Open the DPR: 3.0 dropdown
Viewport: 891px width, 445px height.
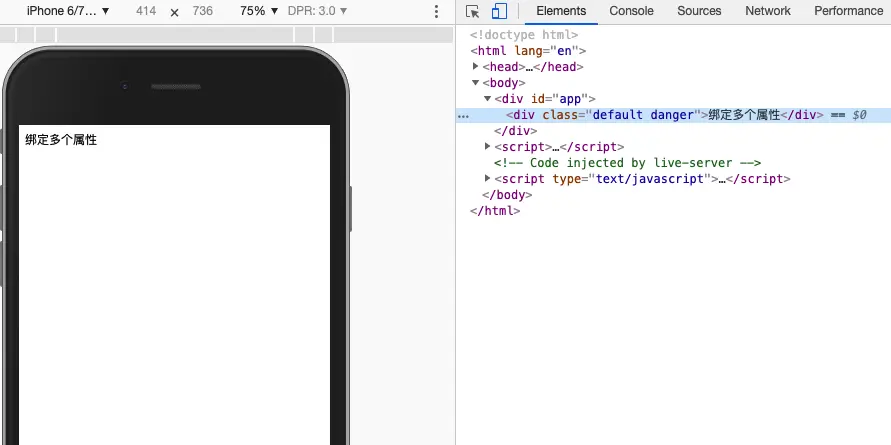click(x=317, y=11)
